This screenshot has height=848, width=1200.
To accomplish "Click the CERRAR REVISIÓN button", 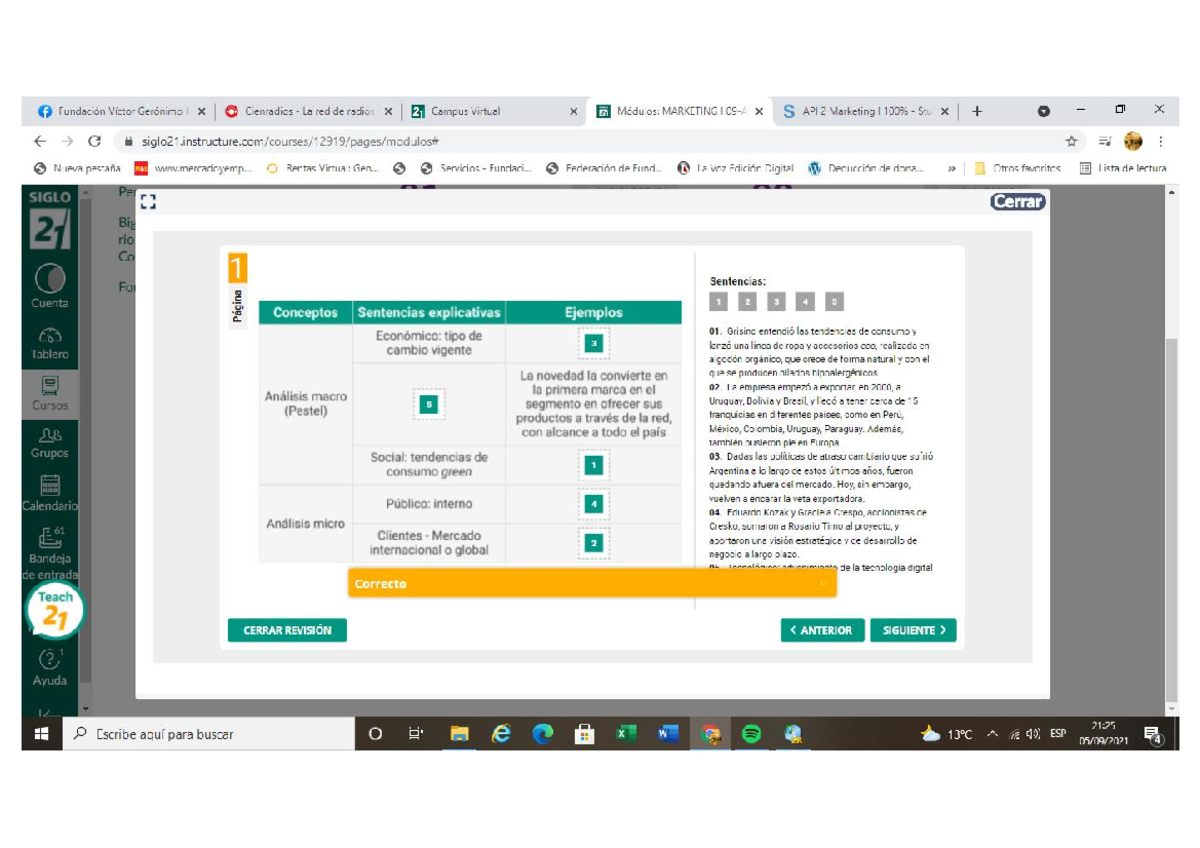I will point(287,630).
